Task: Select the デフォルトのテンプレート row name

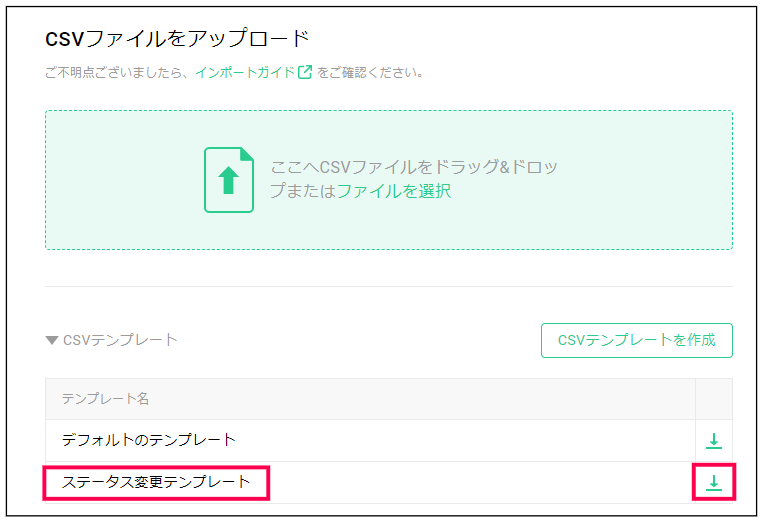Action: (x=148, y=440)
